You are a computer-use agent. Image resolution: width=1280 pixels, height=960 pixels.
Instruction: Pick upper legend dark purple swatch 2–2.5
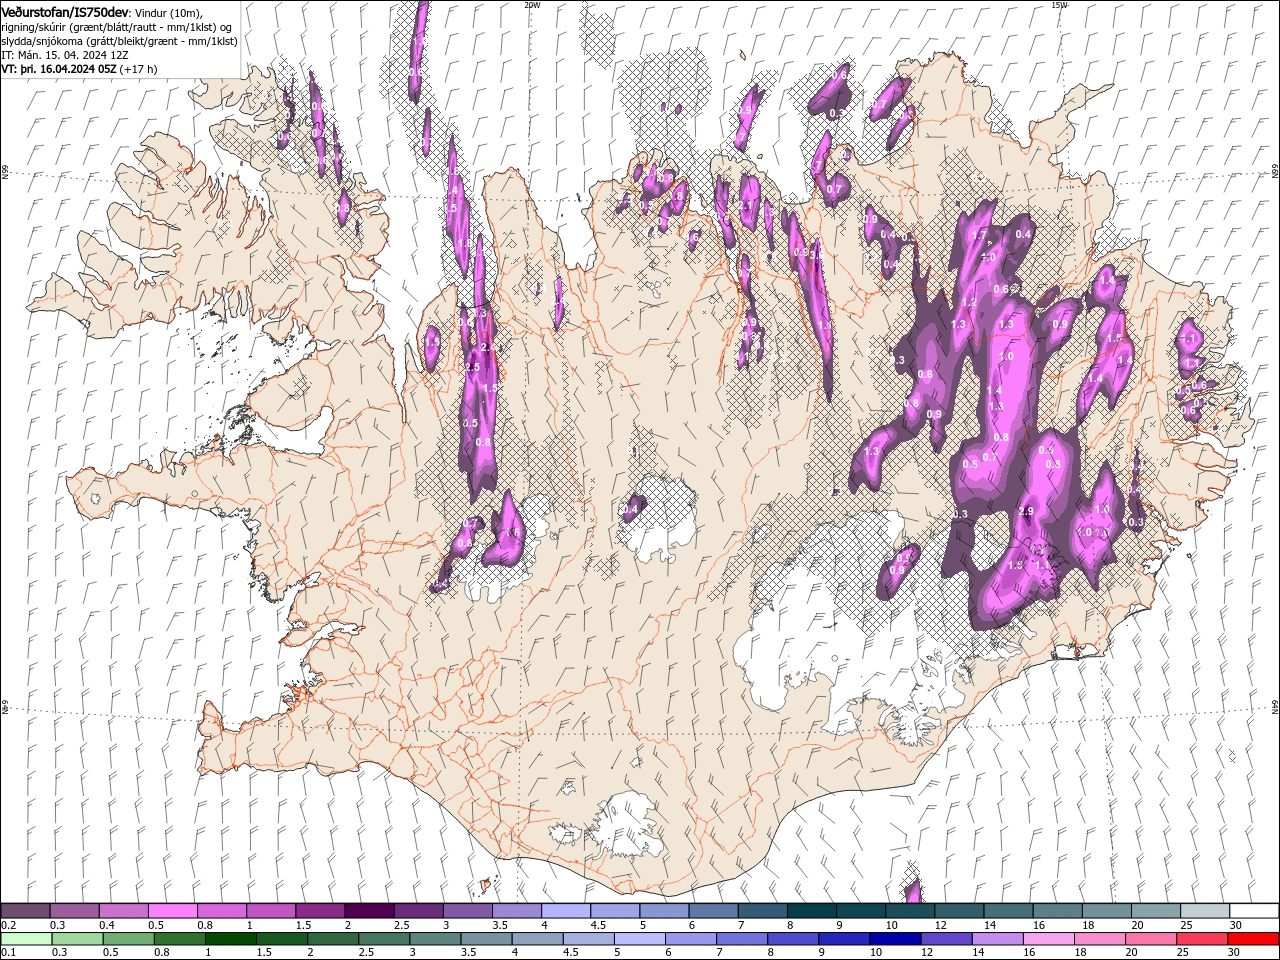tap(369, 911)
